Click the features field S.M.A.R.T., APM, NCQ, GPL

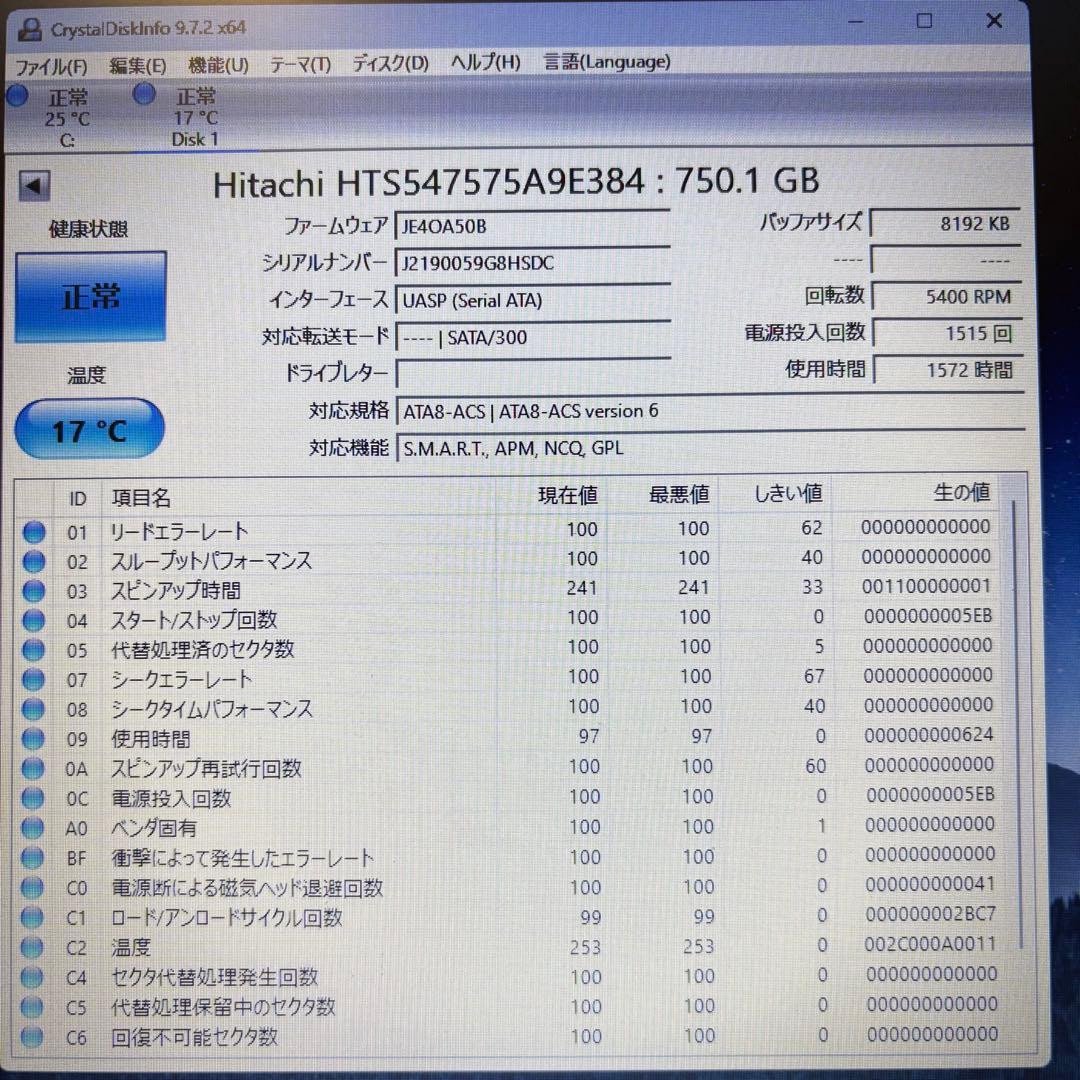tap(710, 448)
